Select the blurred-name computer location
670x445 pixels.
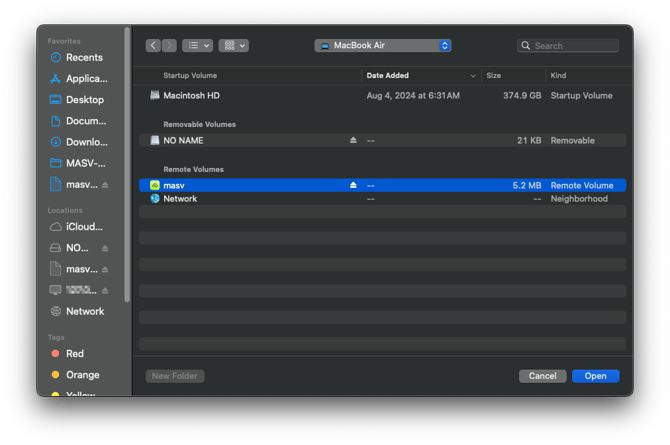(73, 290)
